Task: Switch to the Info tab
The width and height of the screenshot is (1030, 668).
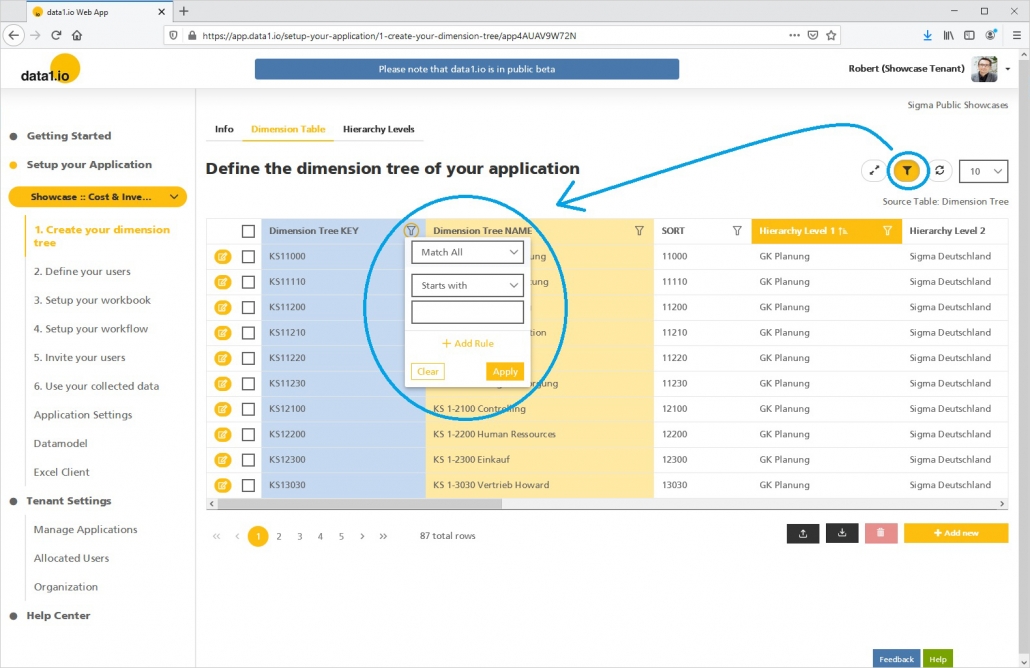Action: pyautogui.click(x=224, y=129)
